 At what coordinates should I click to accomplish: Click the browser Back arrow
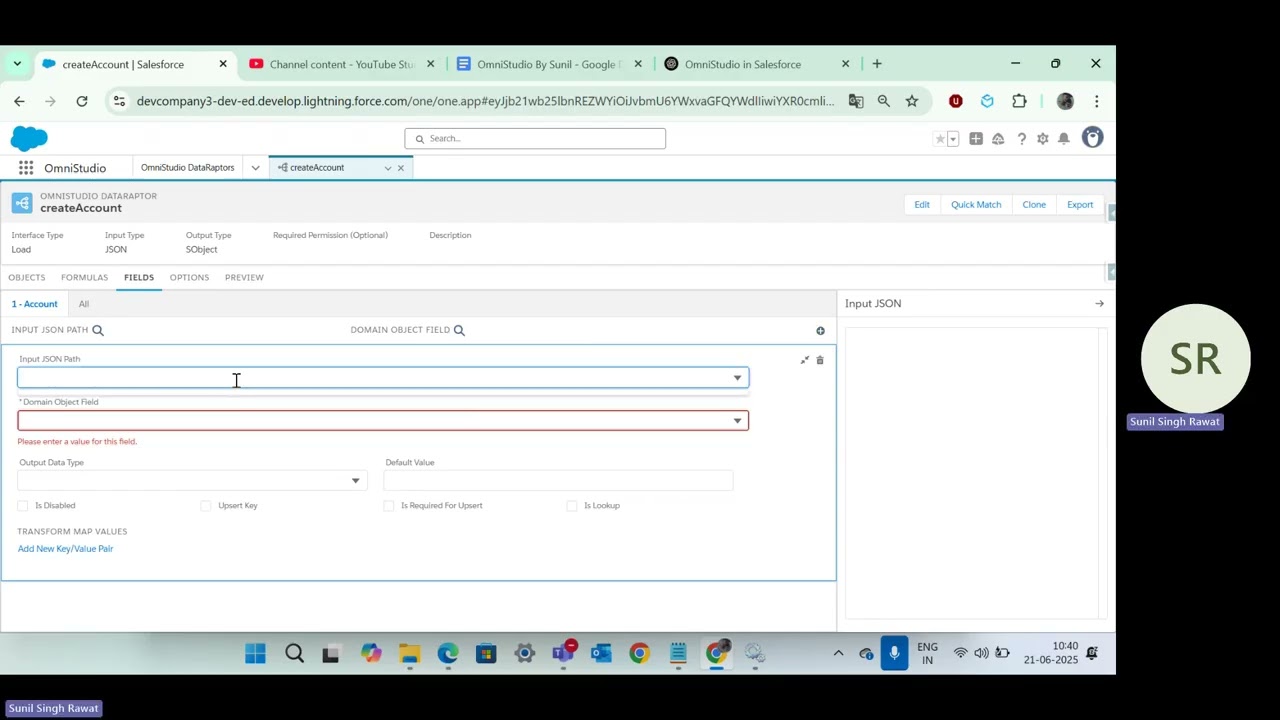19,101
